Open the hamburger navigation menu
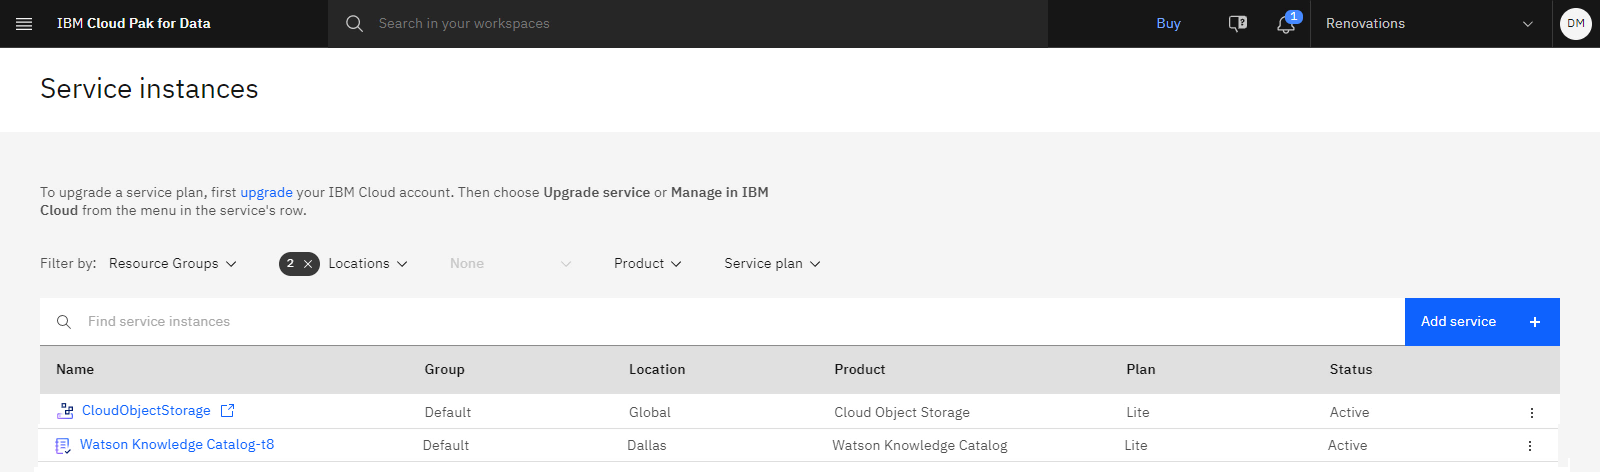This screenshot has height=472, width=1600. click(x=24, y=24)
